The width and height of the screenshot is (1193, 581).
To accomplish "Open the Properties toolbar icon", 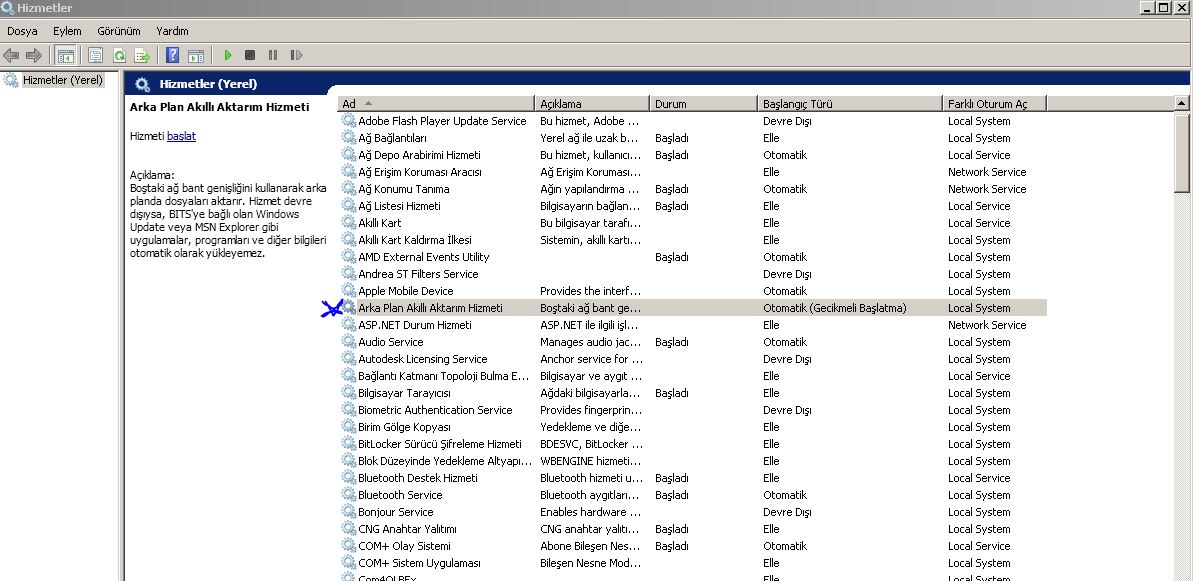I will pyautogui.click(x=96, y=55).
